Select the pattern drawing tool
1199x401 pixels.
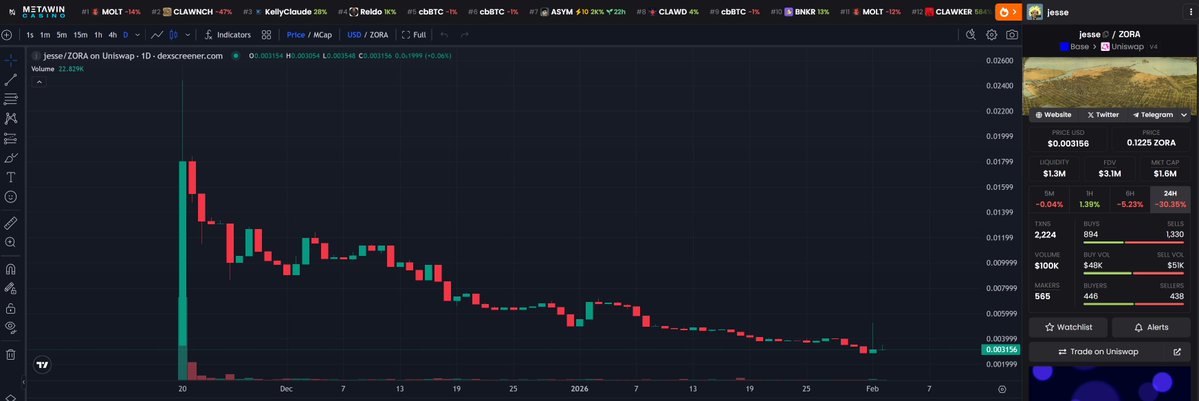click(11, 119)
